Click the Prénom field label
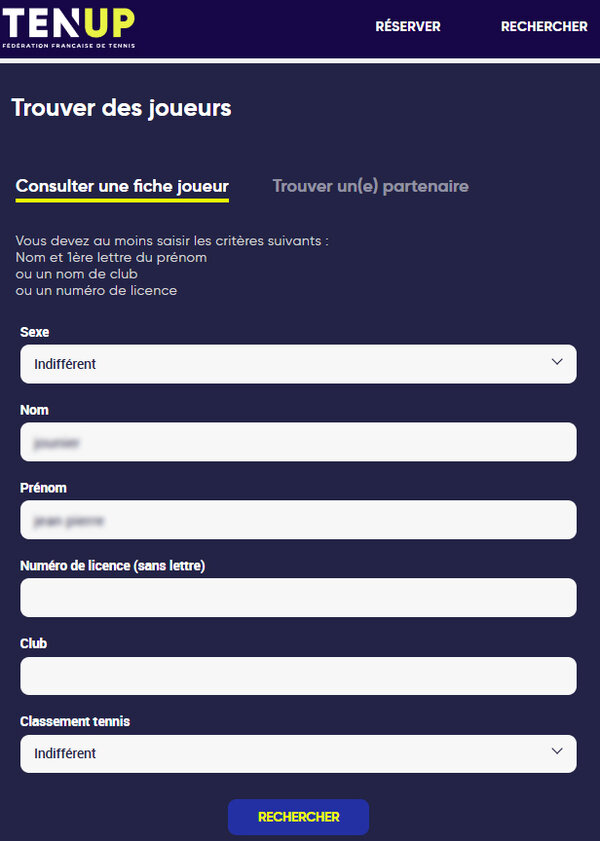This screenshot has width=600, height=841. 42,488
